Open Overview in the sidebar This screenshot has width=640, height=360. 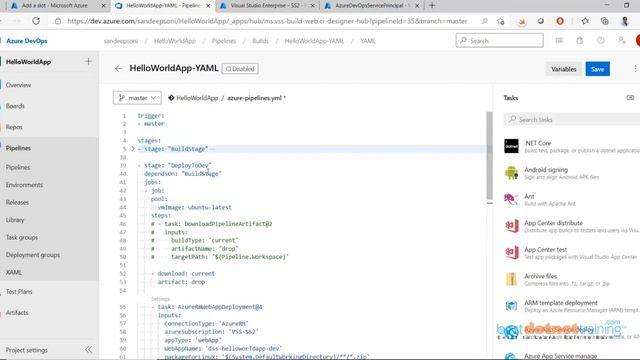tap(18, 85)
